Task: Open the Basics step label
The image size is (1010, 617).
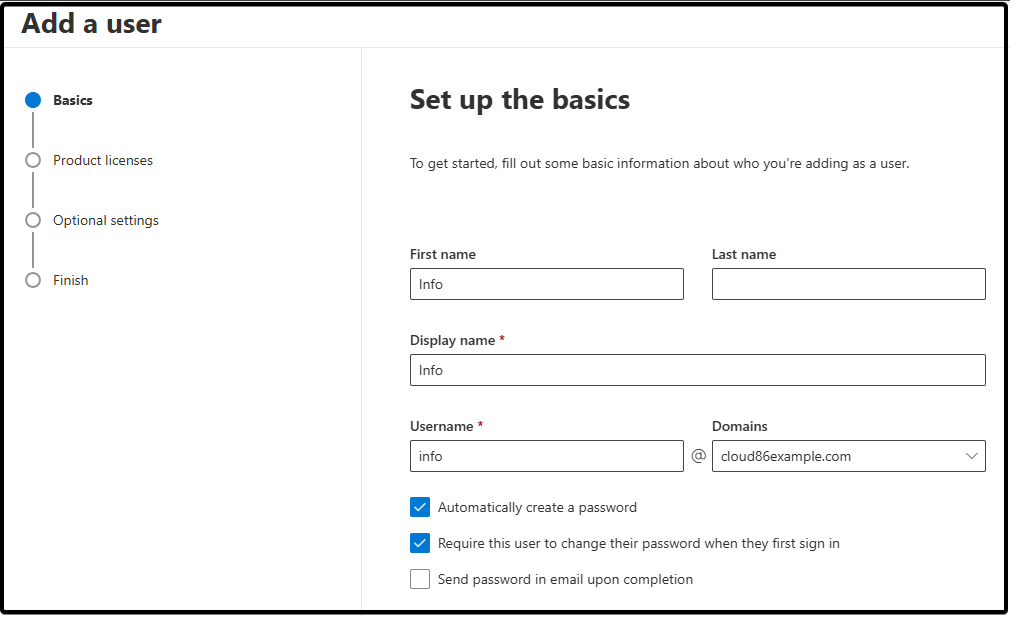Action: (73, 100)
